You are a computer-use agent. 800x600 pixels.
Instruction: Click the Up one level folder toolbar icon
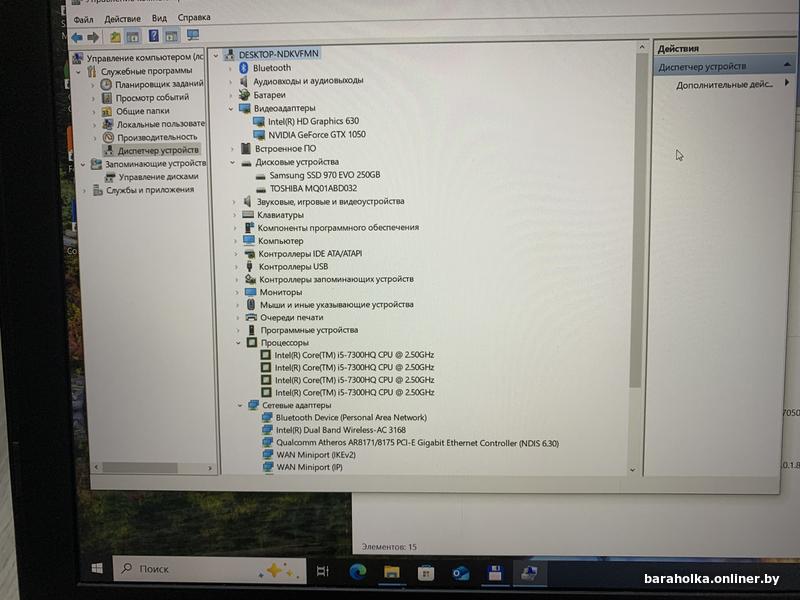[x=115, y=37]
